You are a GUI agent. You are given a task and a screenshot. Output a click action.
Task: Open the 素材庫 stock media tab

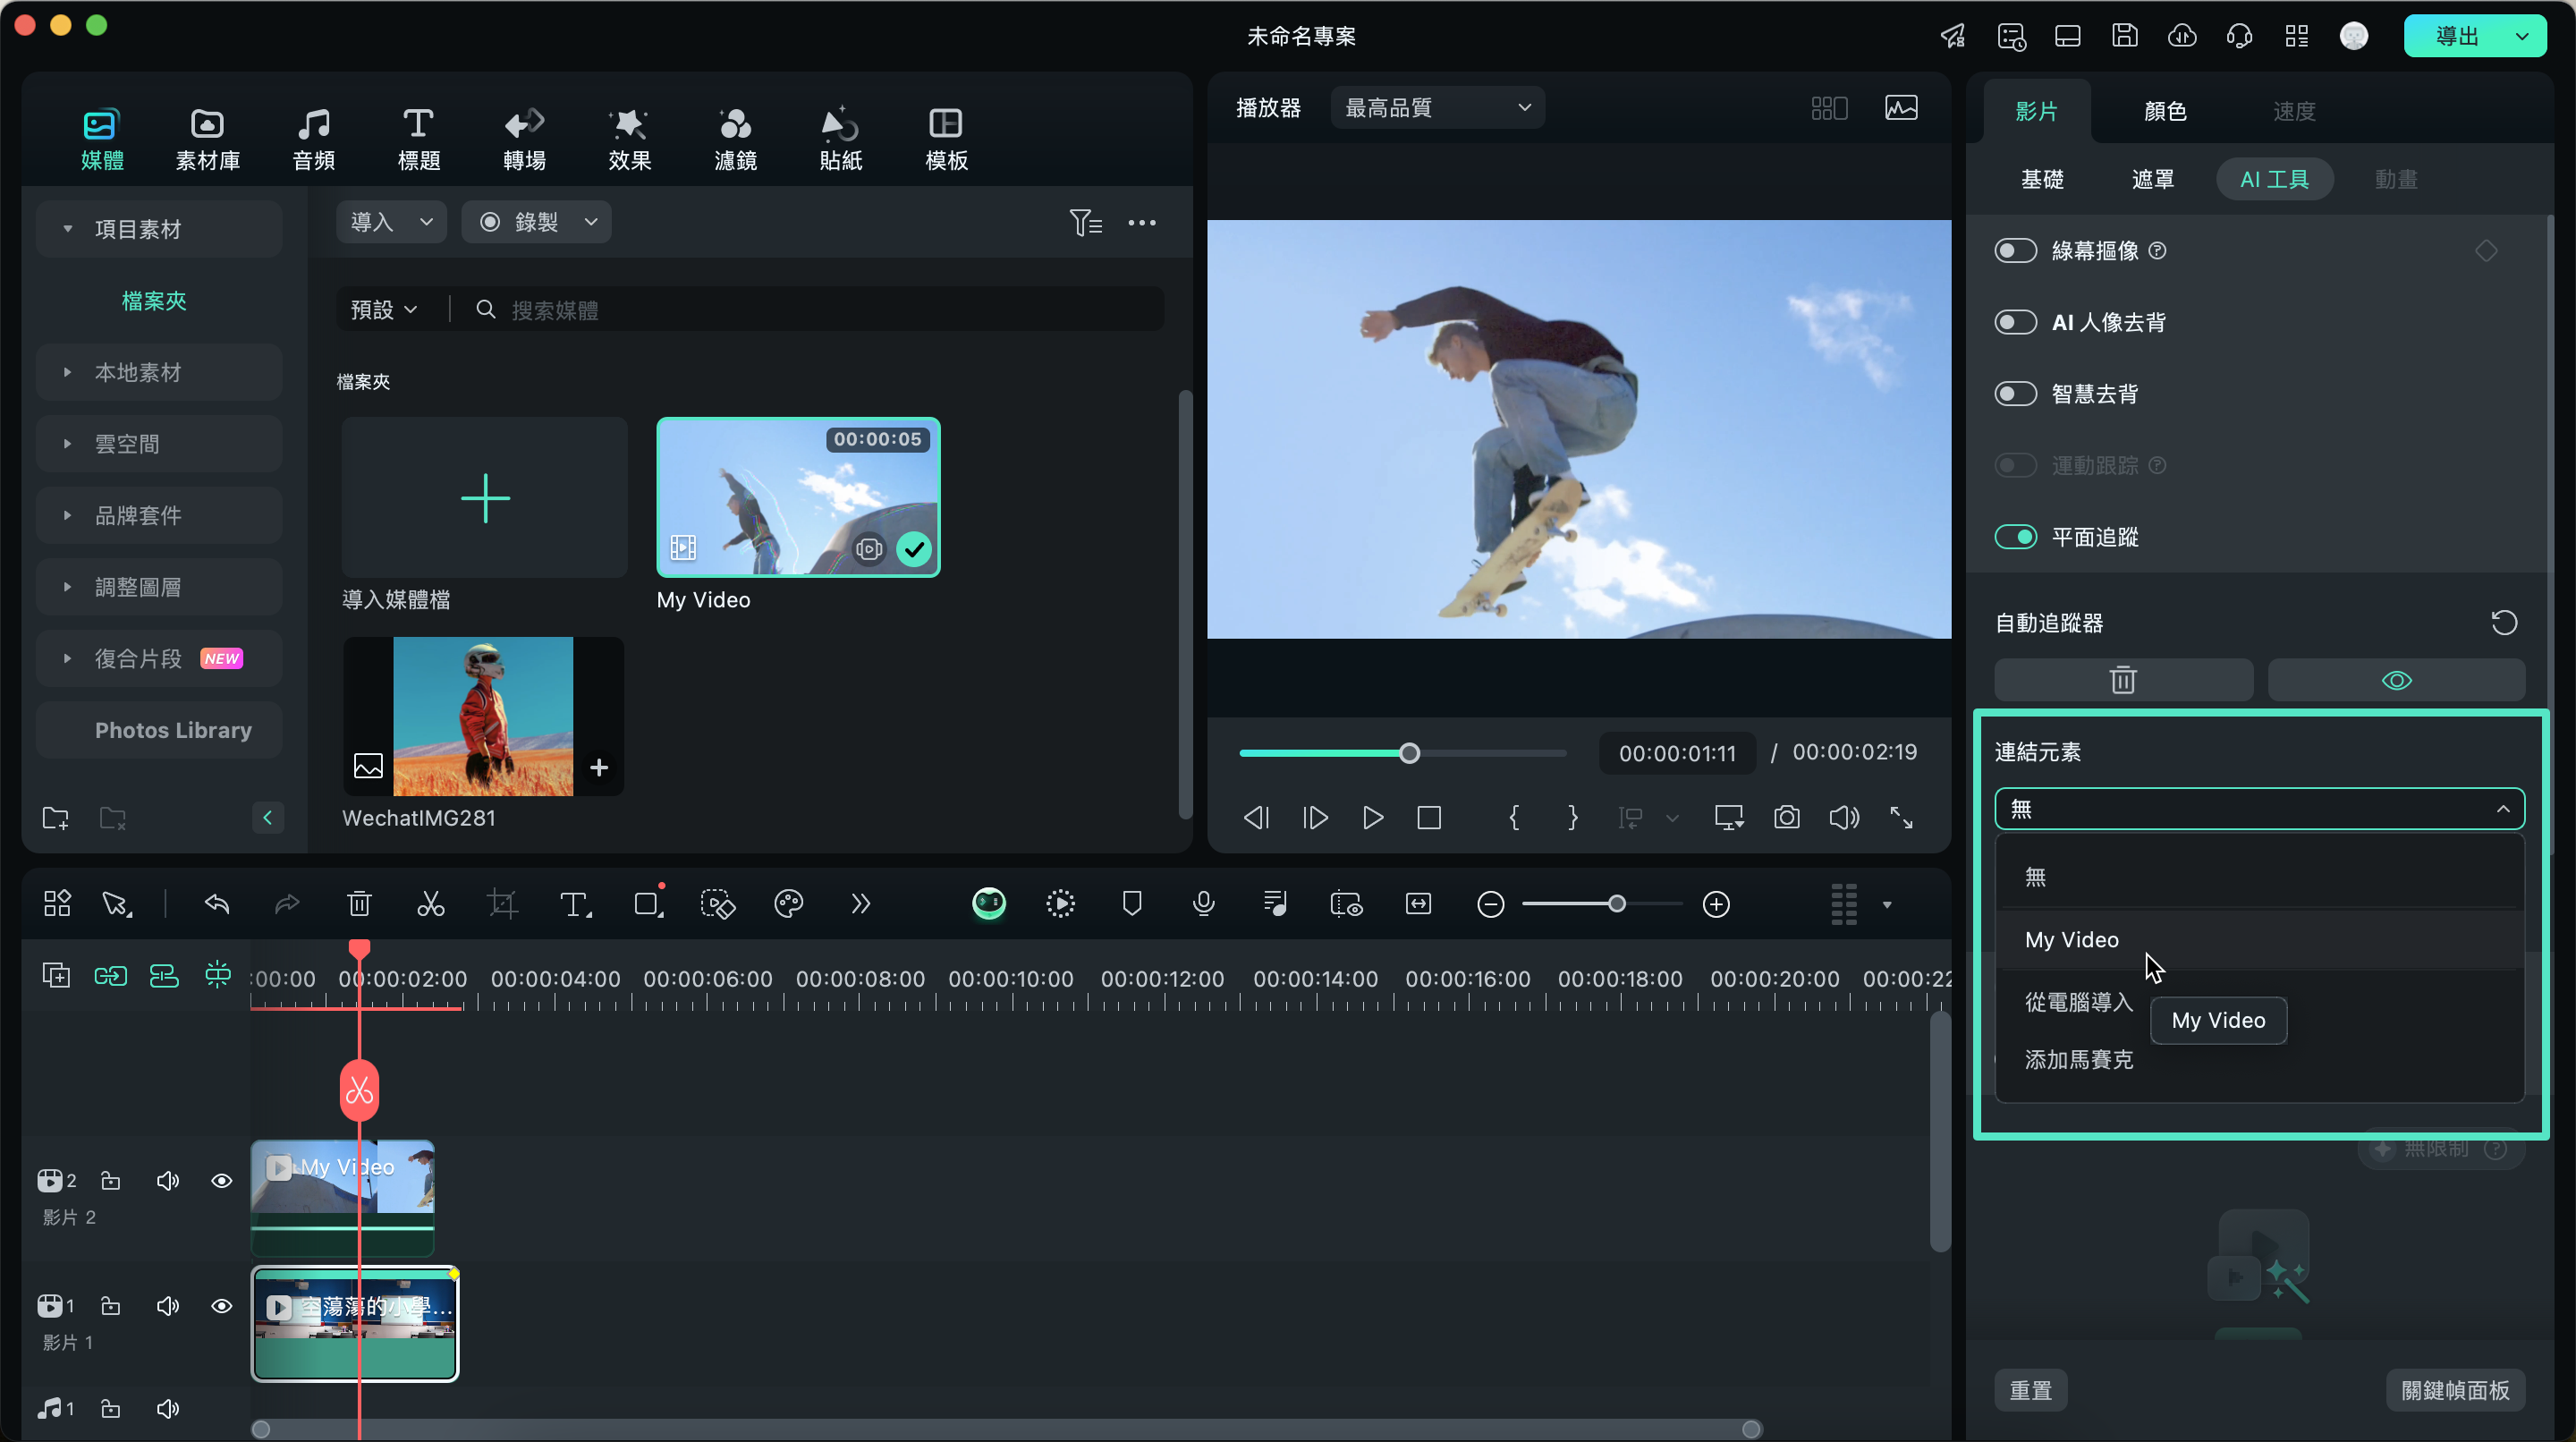pyautogui.click(x=207, y=139)
